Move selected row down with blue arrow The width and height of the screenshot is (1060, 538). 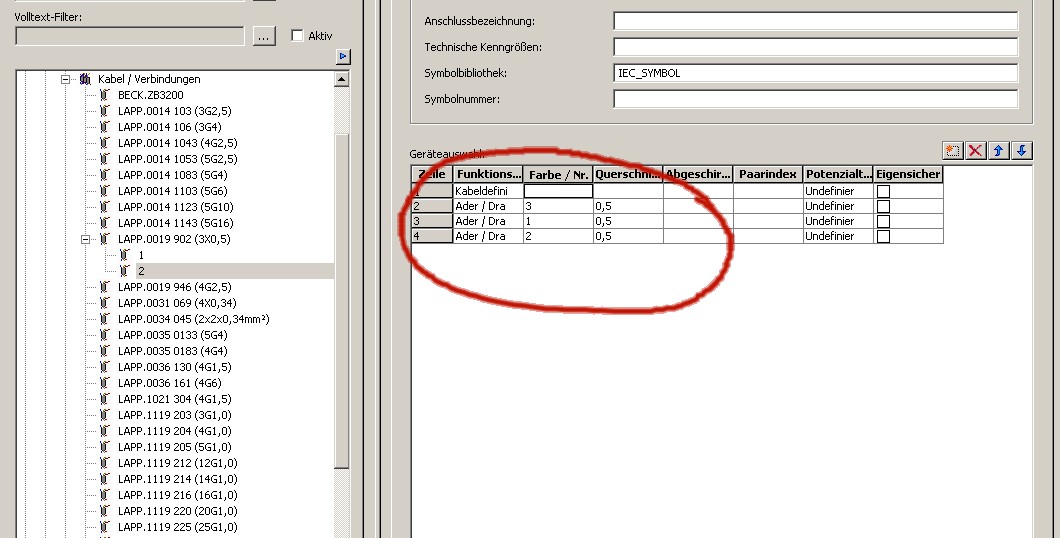tap(1021, 150)
